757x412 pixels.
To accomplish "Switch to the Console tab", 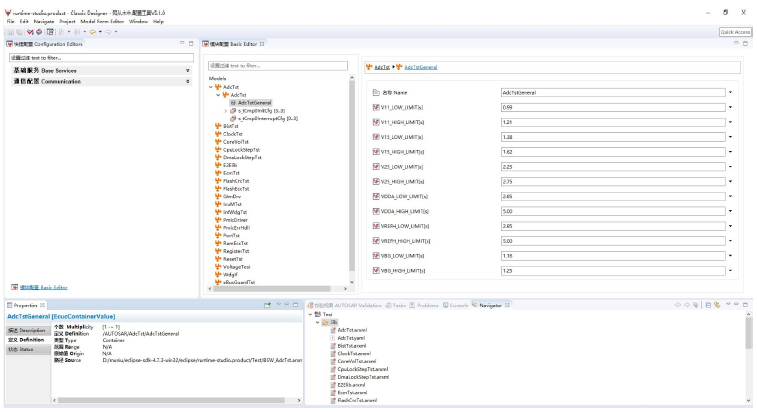I will tap(455, 305).
